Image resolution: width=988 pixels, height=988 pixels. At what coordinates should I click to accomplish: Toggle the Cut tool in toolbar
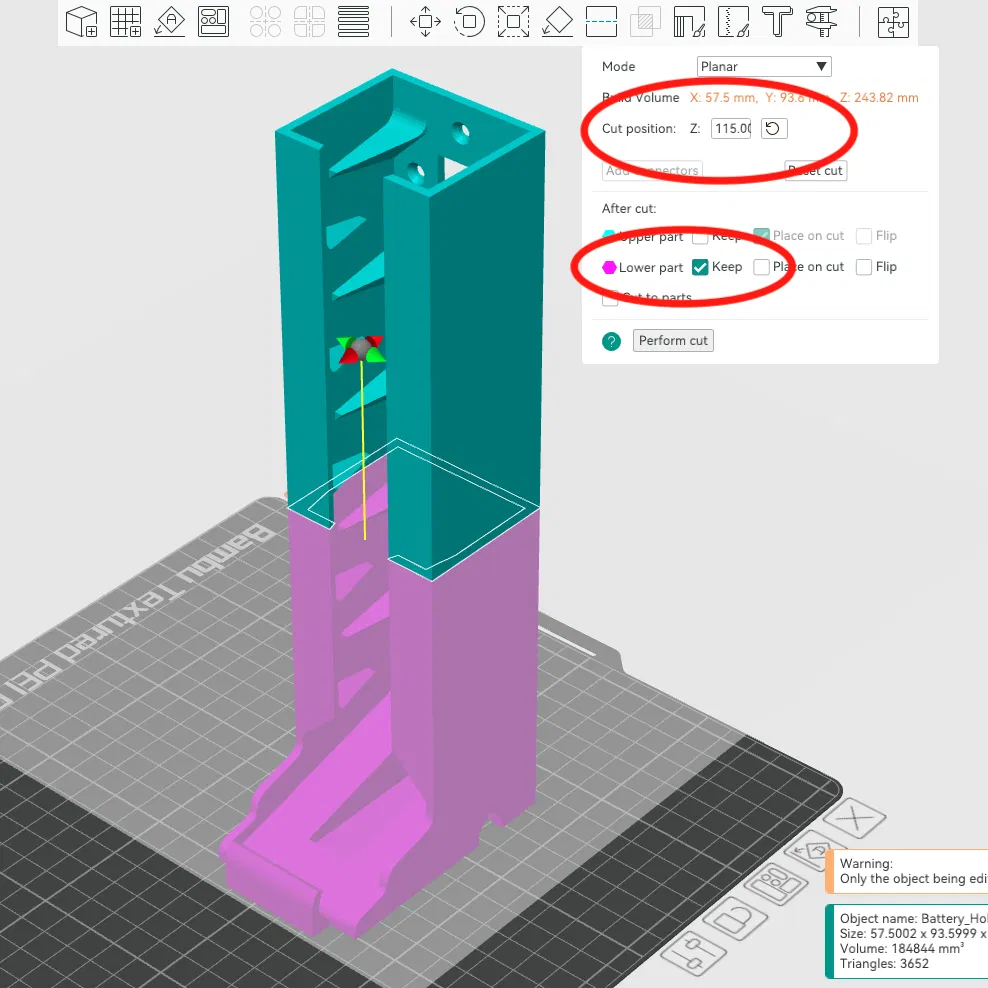601,22
